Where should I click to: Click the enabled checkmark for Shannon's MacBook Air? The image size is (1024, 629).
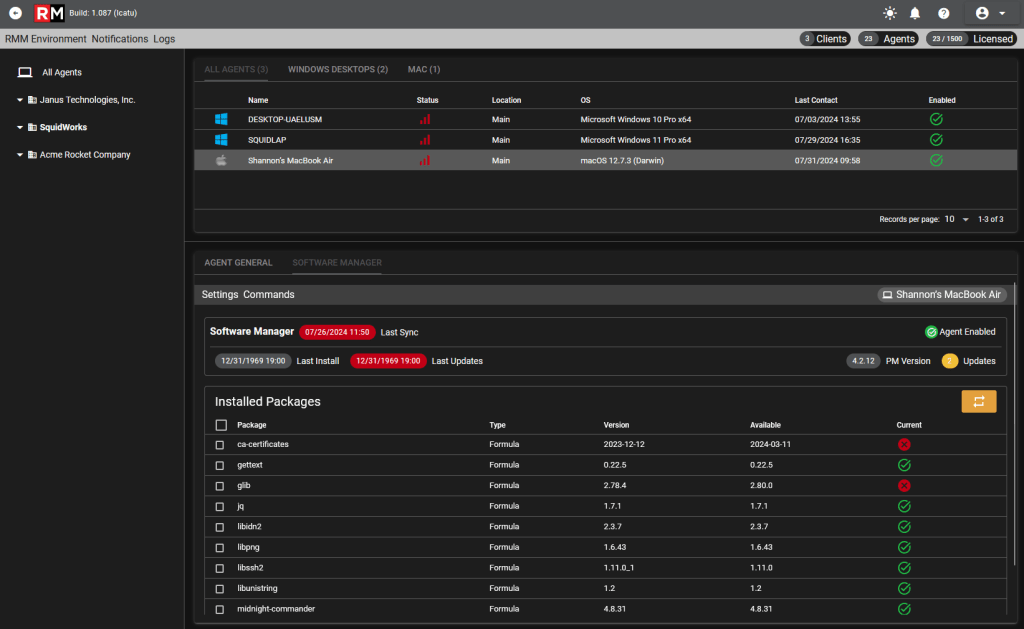(x=936, y=160)
